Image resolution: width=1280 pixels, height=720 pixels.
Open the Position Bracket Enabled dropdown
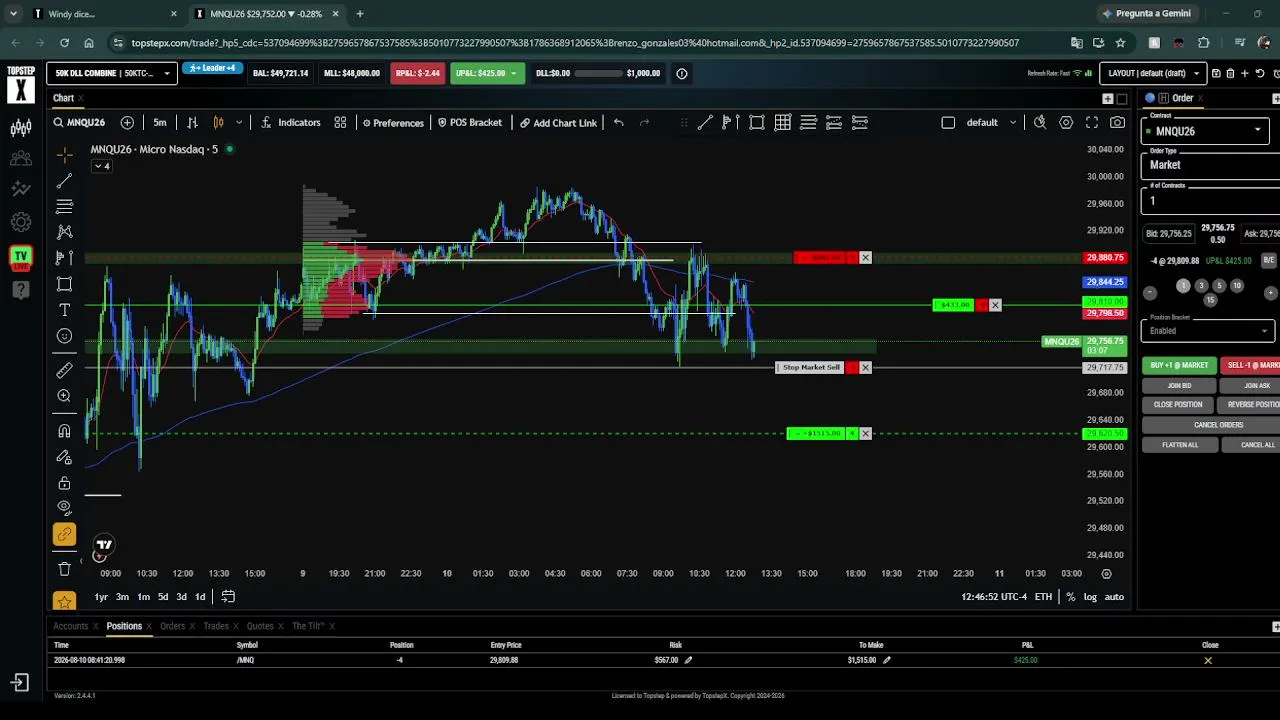(x=1207, y=331)
